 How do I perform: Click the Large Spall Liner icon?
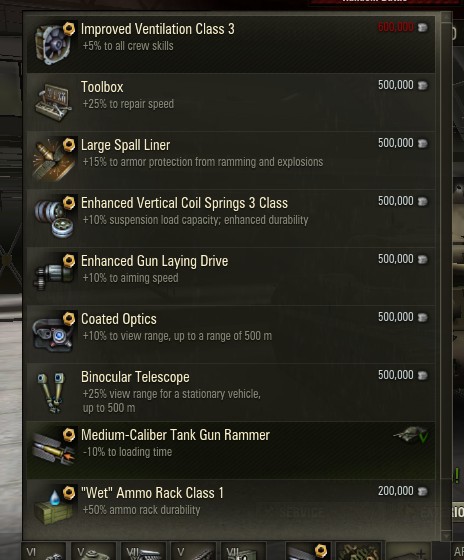point(54,160)
